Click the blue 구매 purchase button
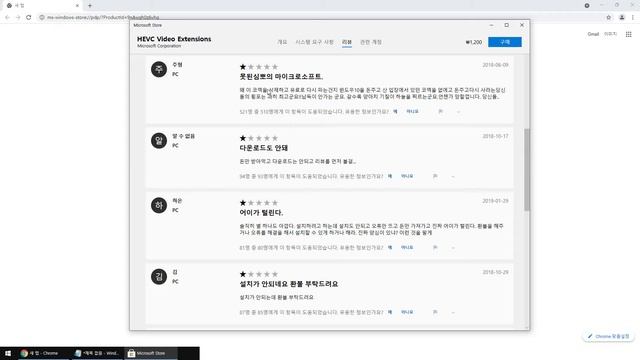The width and height of the screenshot is (640, 360). pyautogui.click(x=504, y=42)
